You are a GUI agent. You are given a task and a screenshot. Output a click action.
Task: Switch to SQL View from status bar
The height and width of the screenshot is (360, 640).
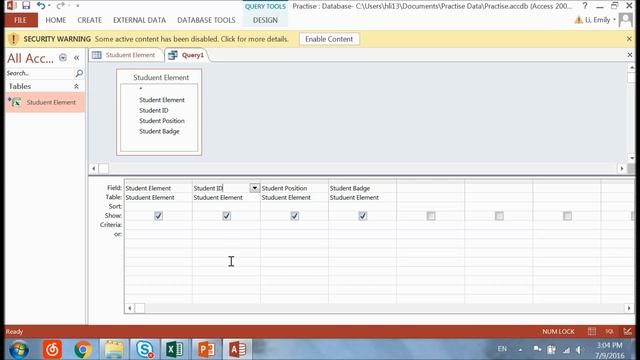coord(610,331)
